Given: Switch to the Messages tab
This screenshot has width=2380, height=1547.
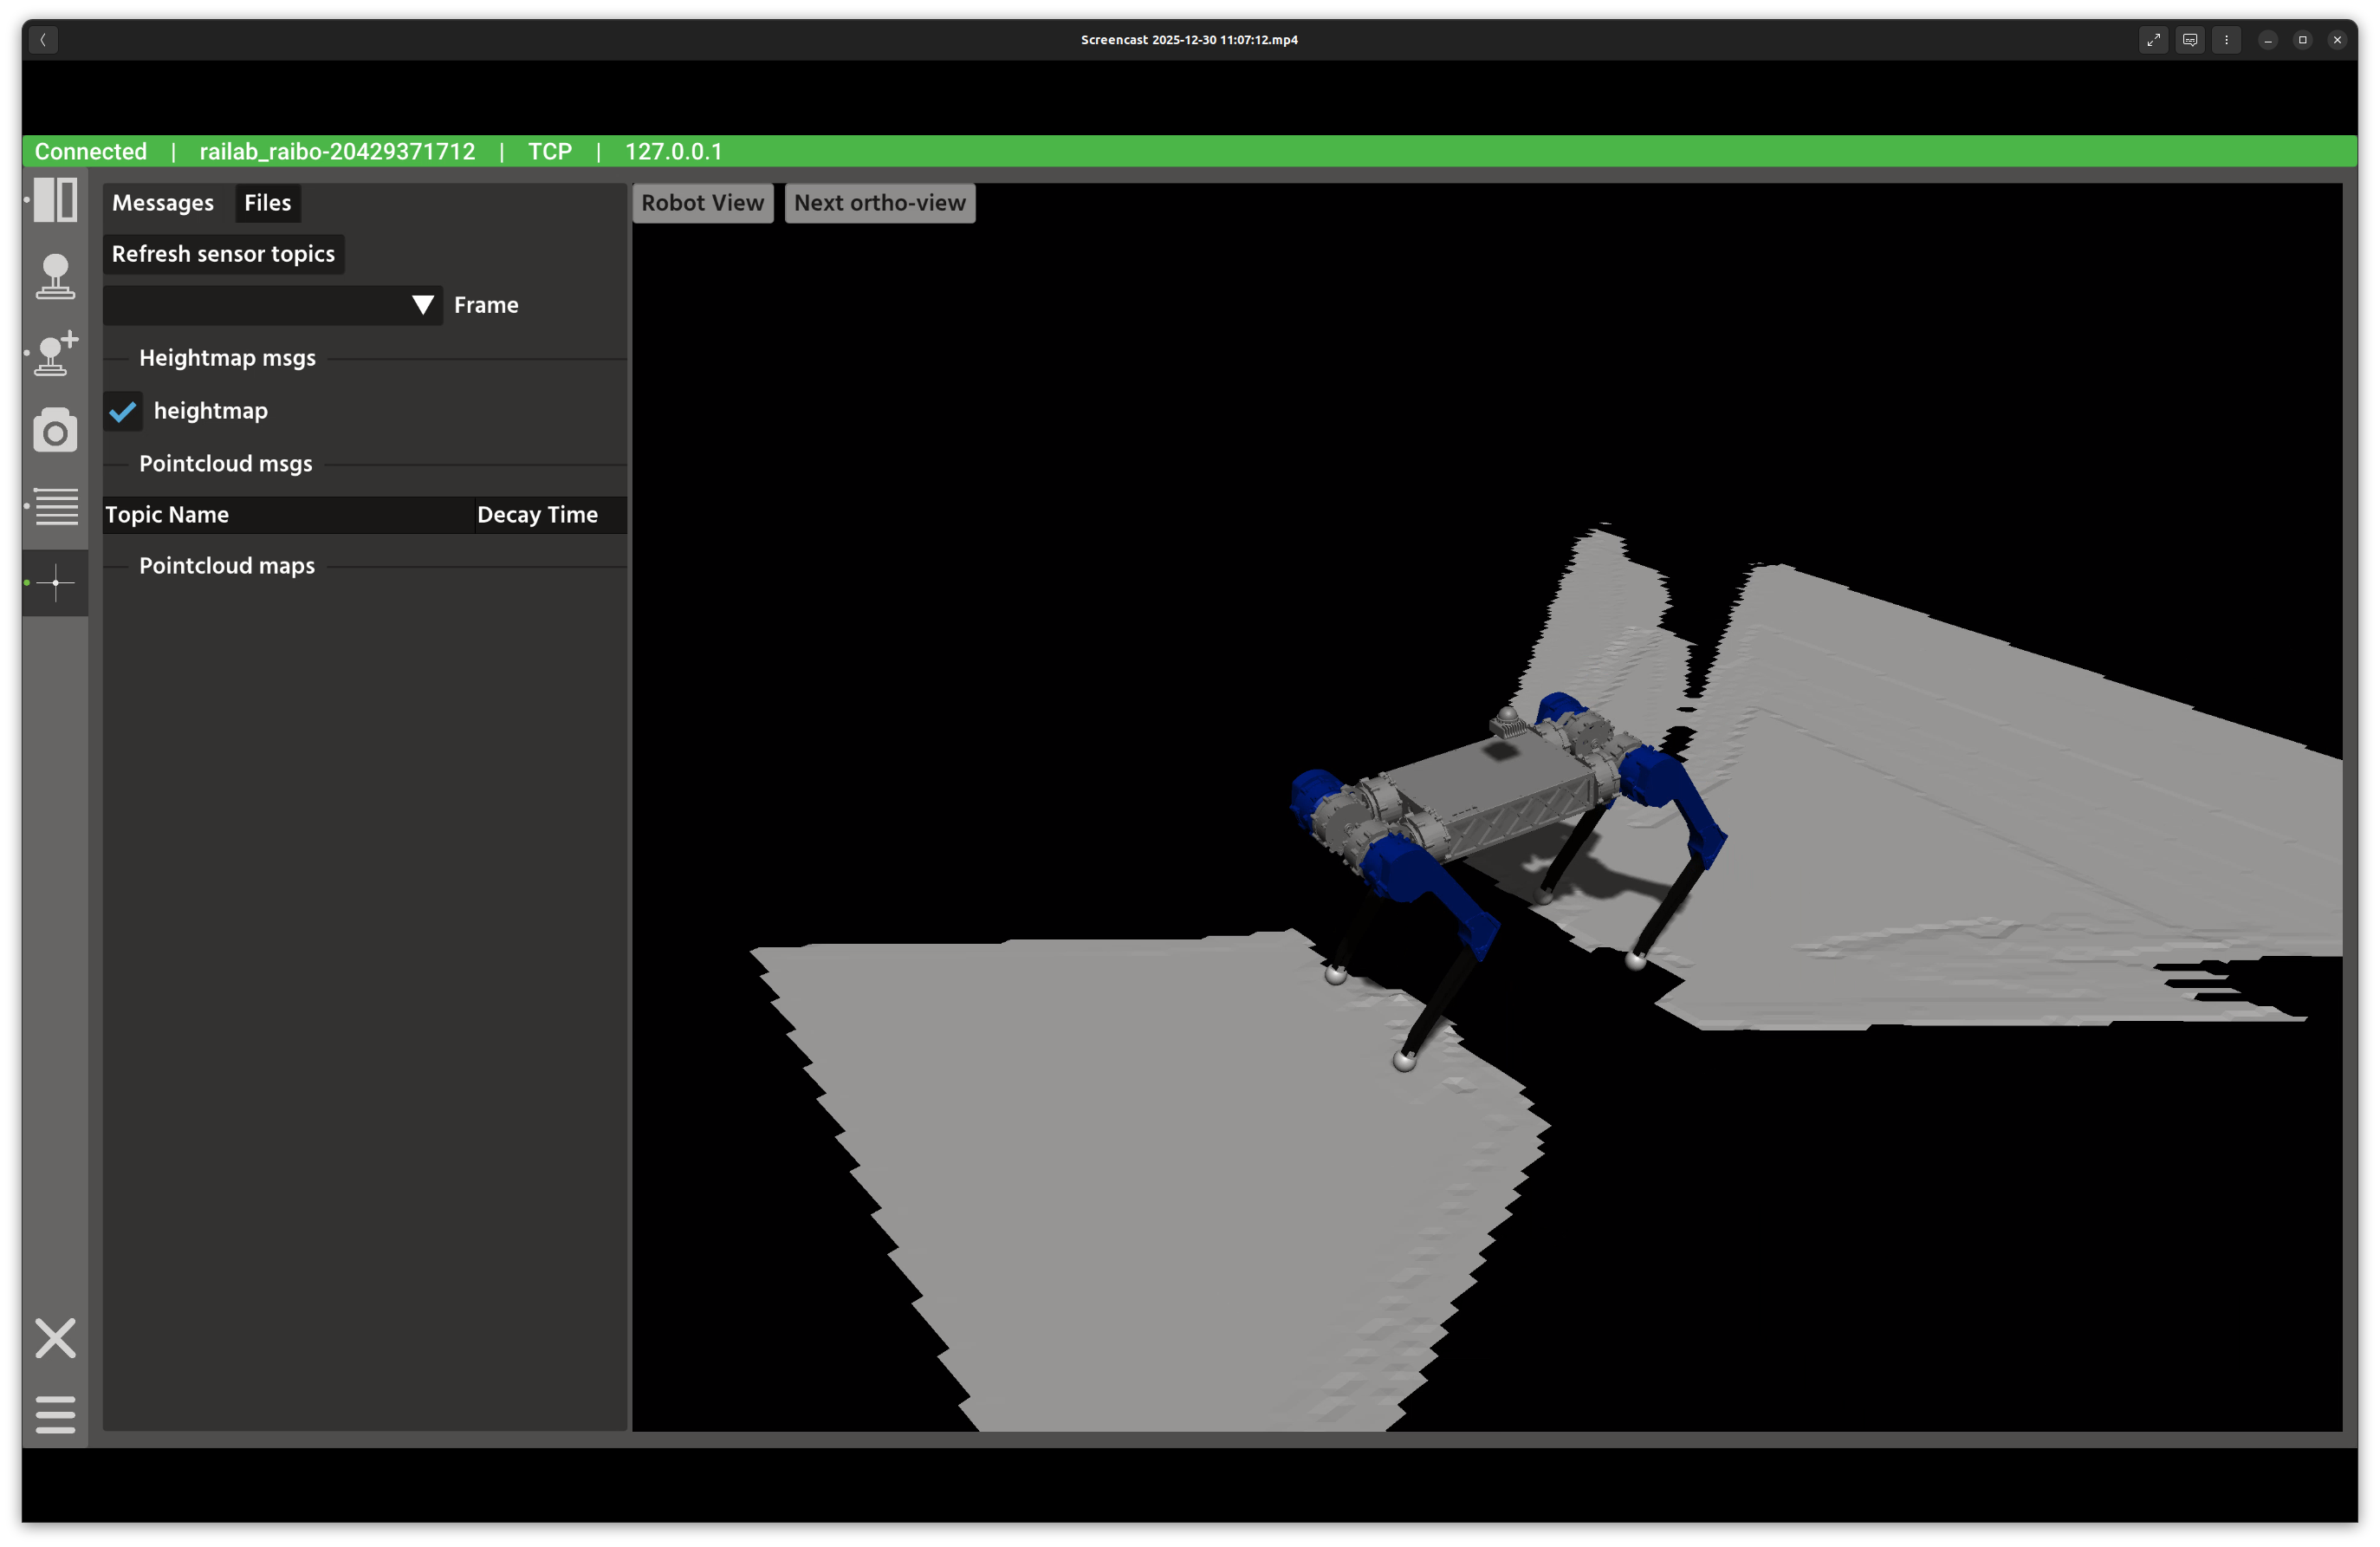Looking at the screenshot, I should [x=163, y=203].
